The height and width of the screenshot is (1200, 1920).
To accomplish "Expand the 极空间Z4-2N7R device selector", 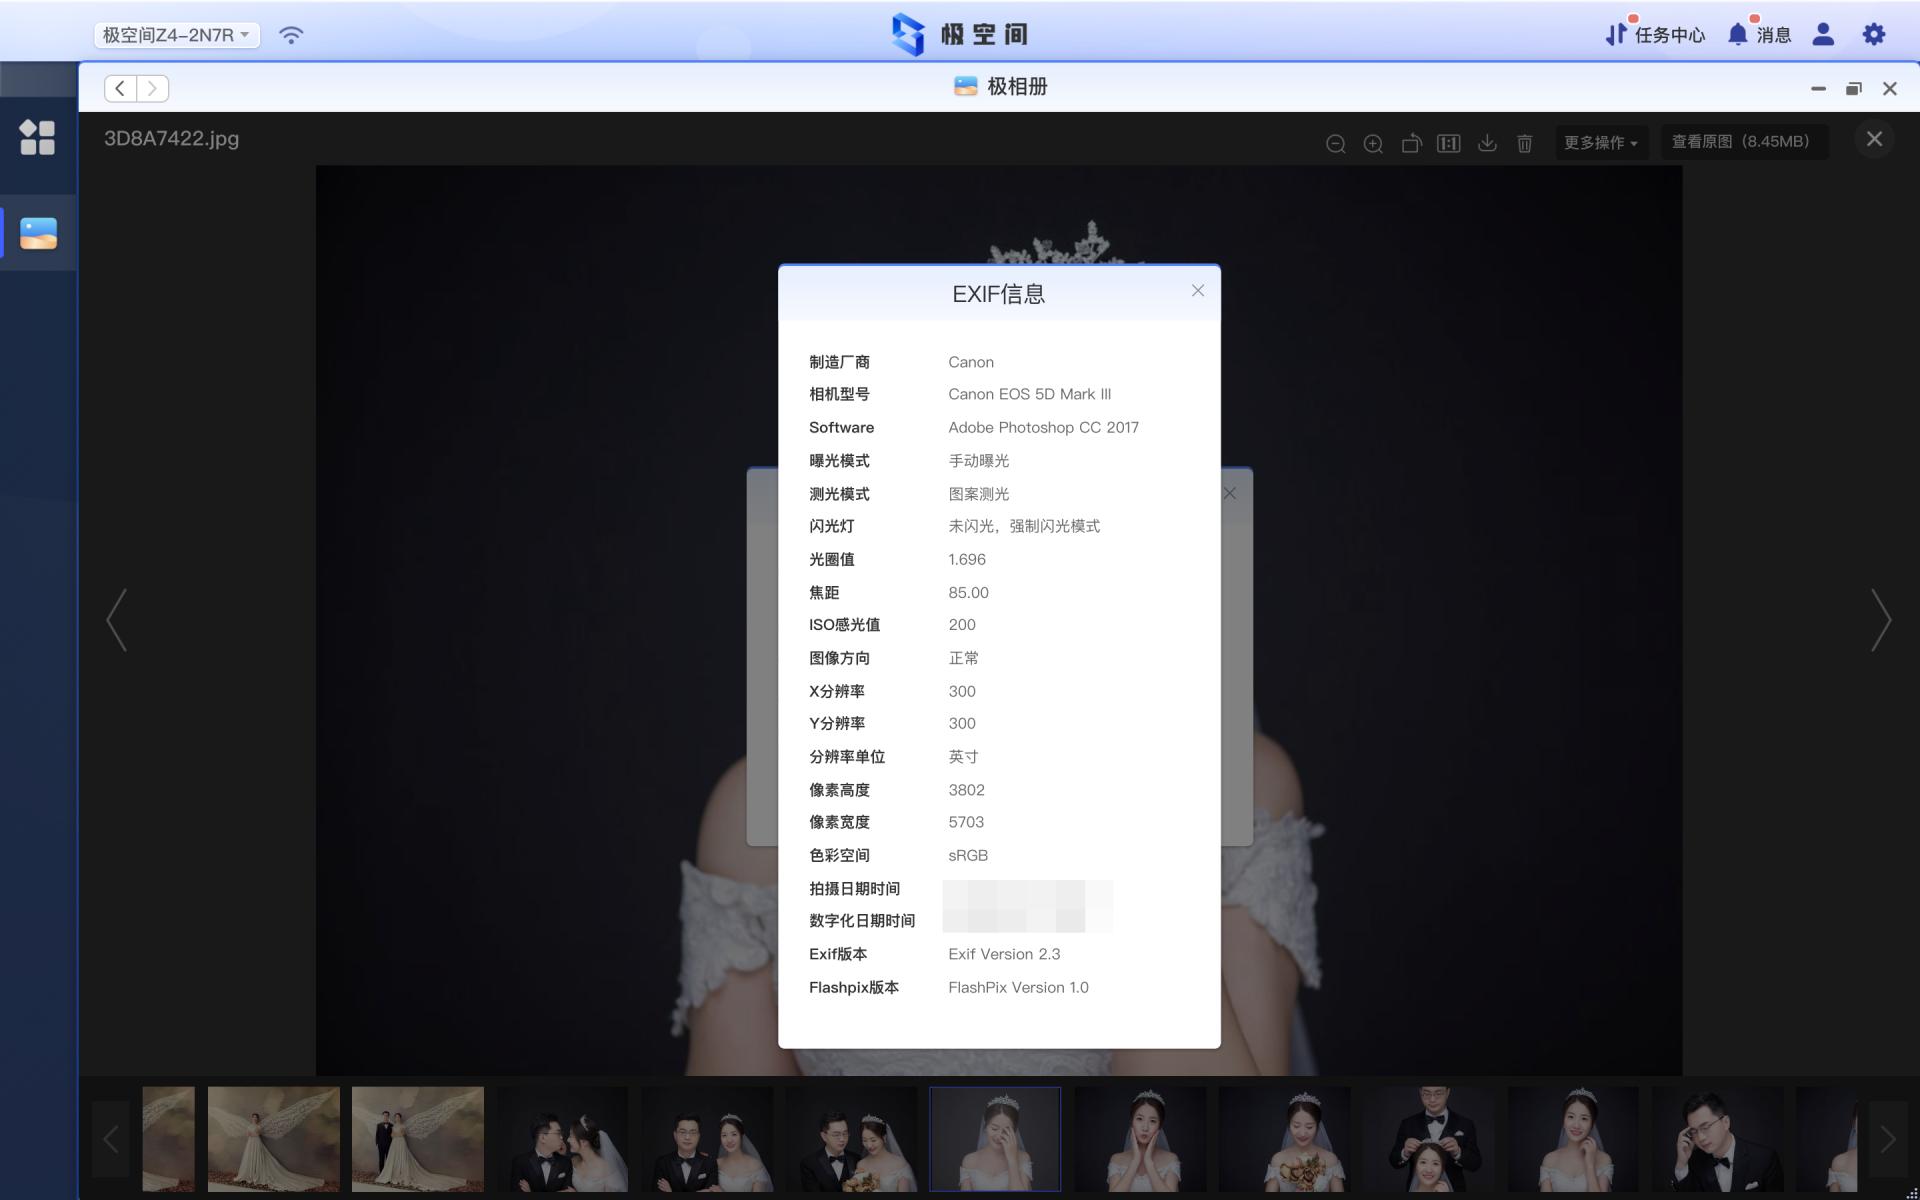I will pos(177,34).
